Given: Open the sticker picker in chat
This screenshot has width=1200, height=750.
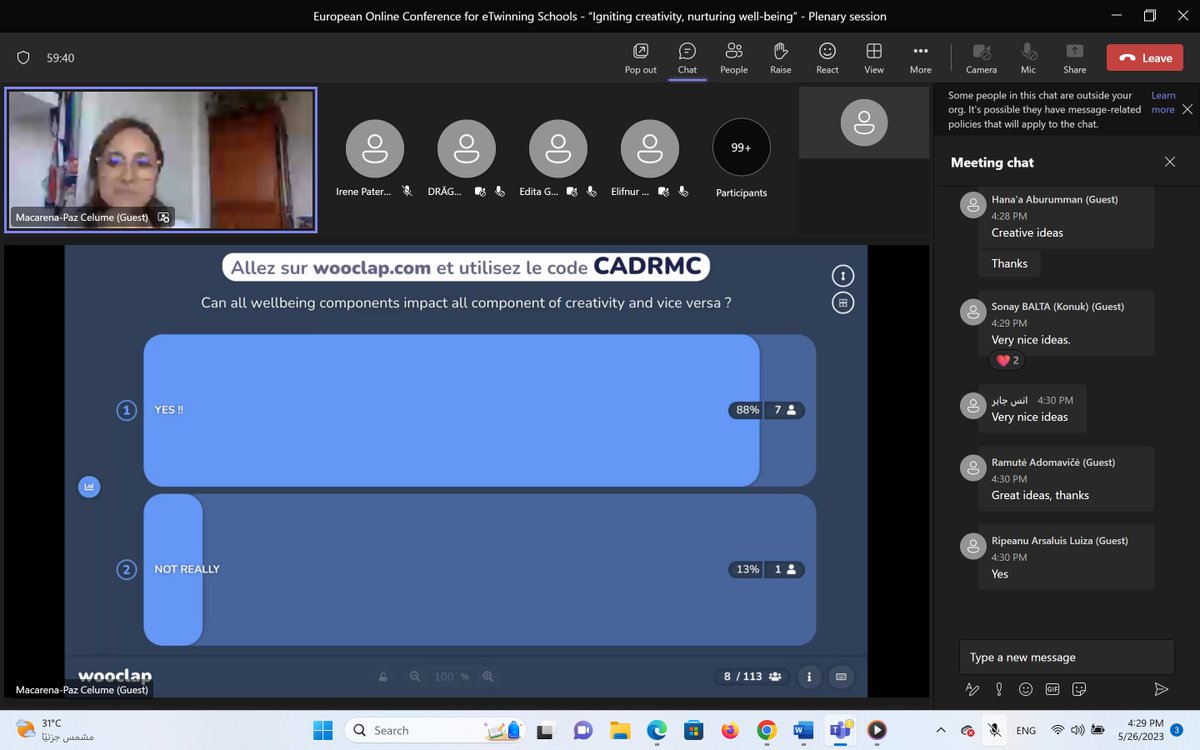Looking at the screenshot, I should (x=1079, y=689).
